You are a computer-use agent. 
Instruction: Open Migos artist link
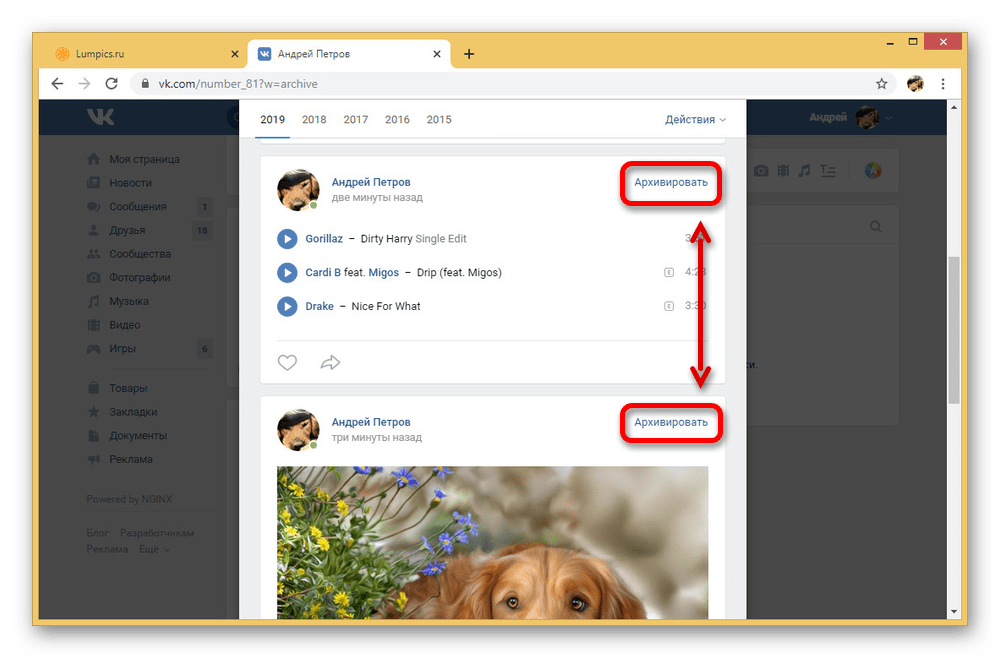pyautogui.click(x=383, y=272)
